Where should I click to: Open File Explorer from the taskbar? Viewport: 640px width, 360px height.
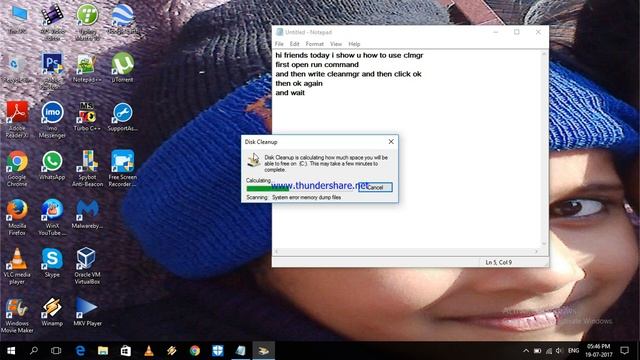pyautogui.click(x=103, y=351)
